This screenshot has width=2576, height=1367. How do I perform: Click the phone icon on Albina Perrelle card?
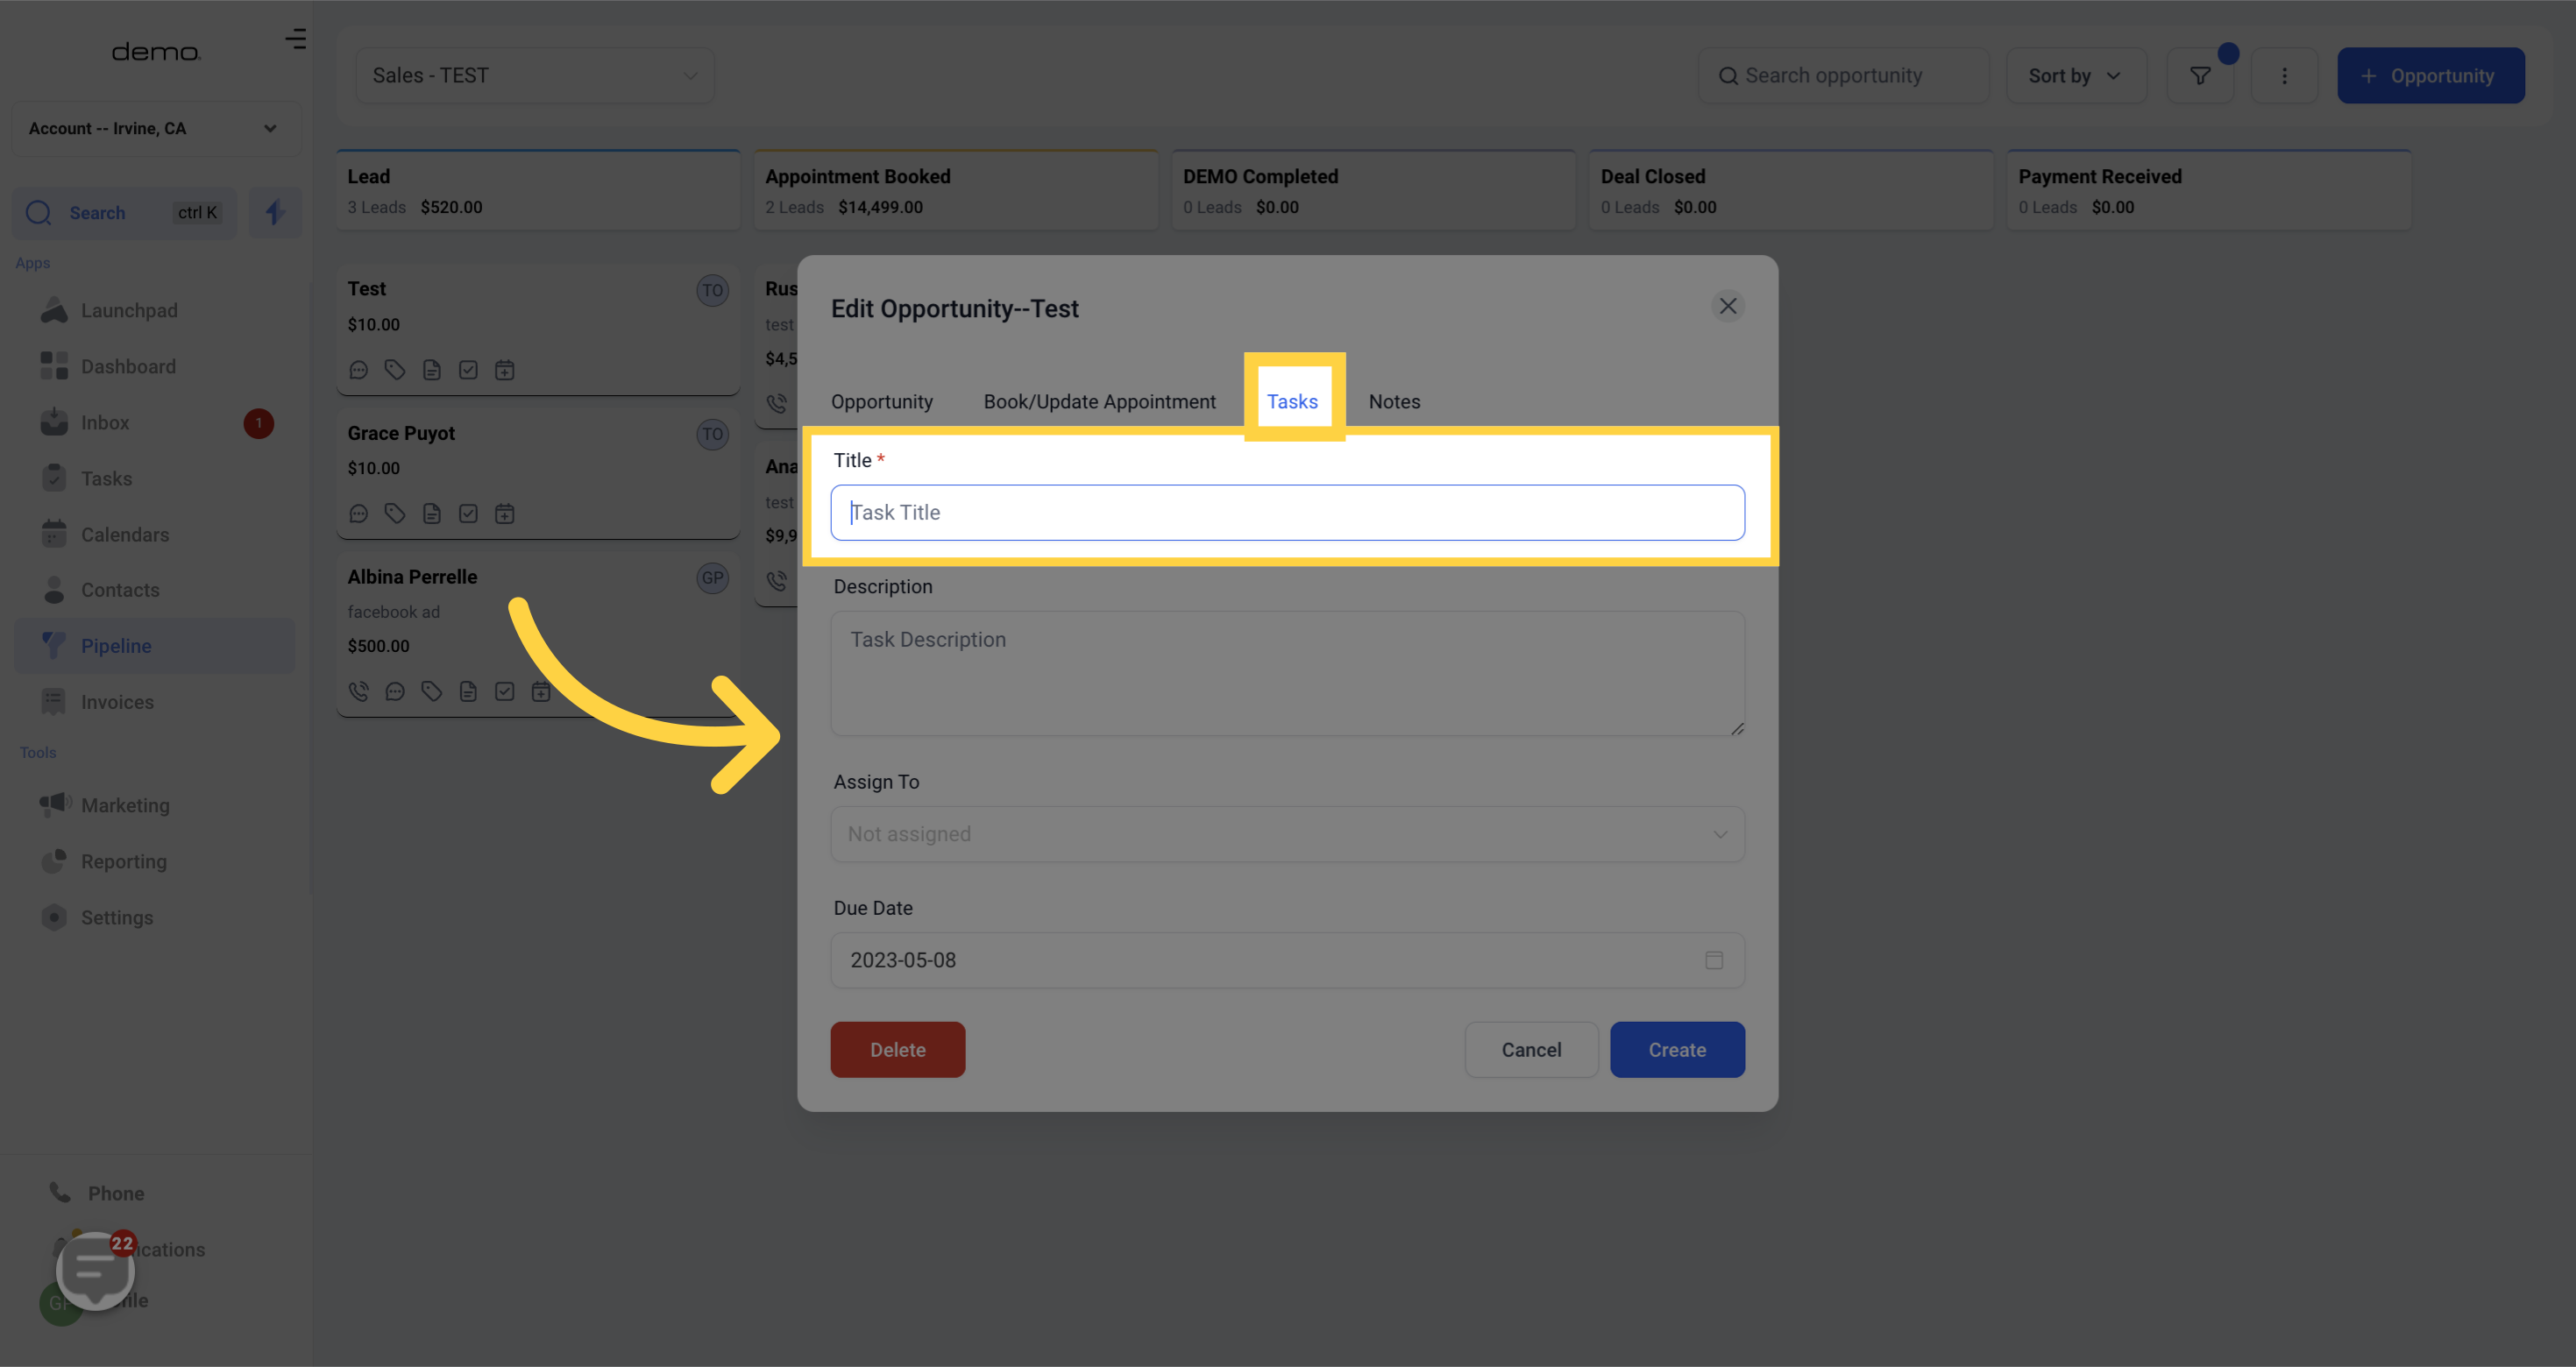pos(358,691)
